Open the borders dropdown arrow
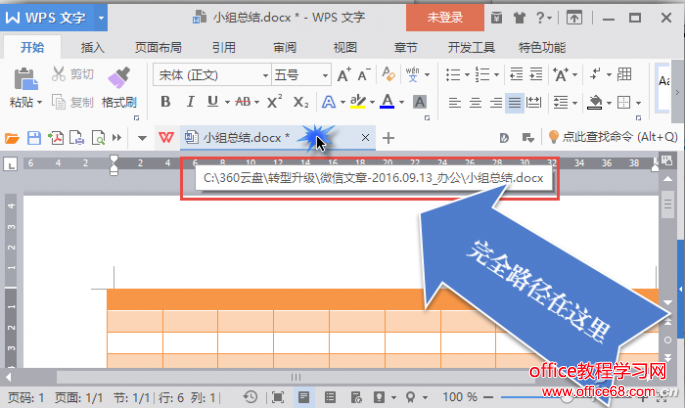 638,104
